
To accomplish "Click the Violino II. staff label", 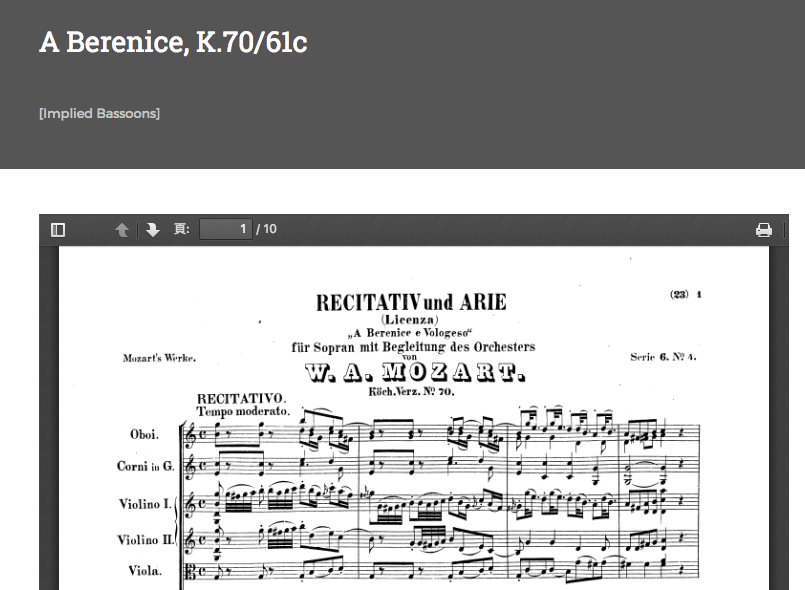I will [x=145, y=540].
